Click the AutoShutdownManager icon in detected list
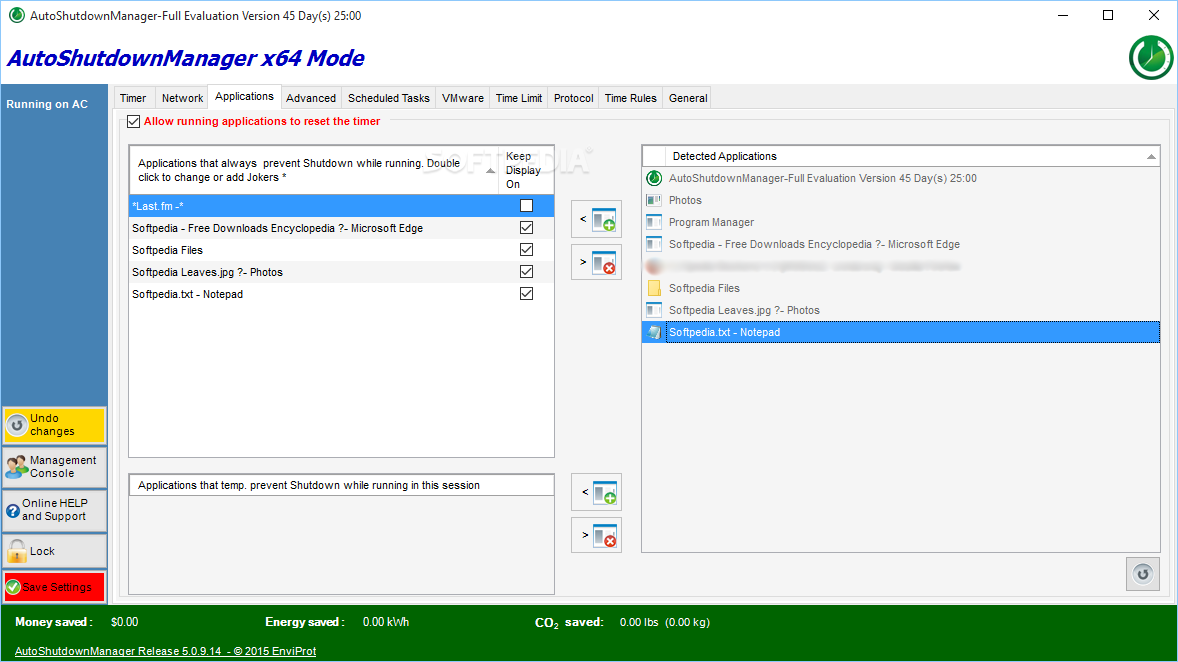The width and height of the screenshot is (1178, 662). [654, 178]
